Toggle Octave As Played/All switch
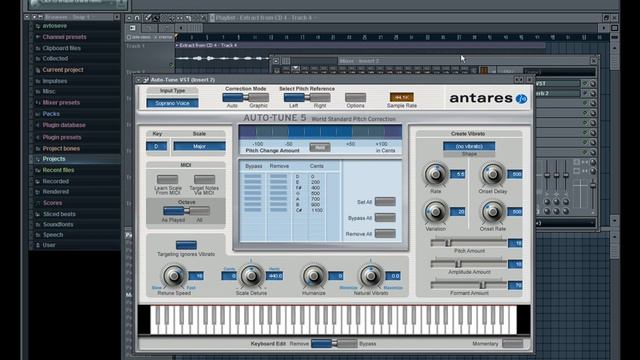640x360 pixels. point(187,211)
